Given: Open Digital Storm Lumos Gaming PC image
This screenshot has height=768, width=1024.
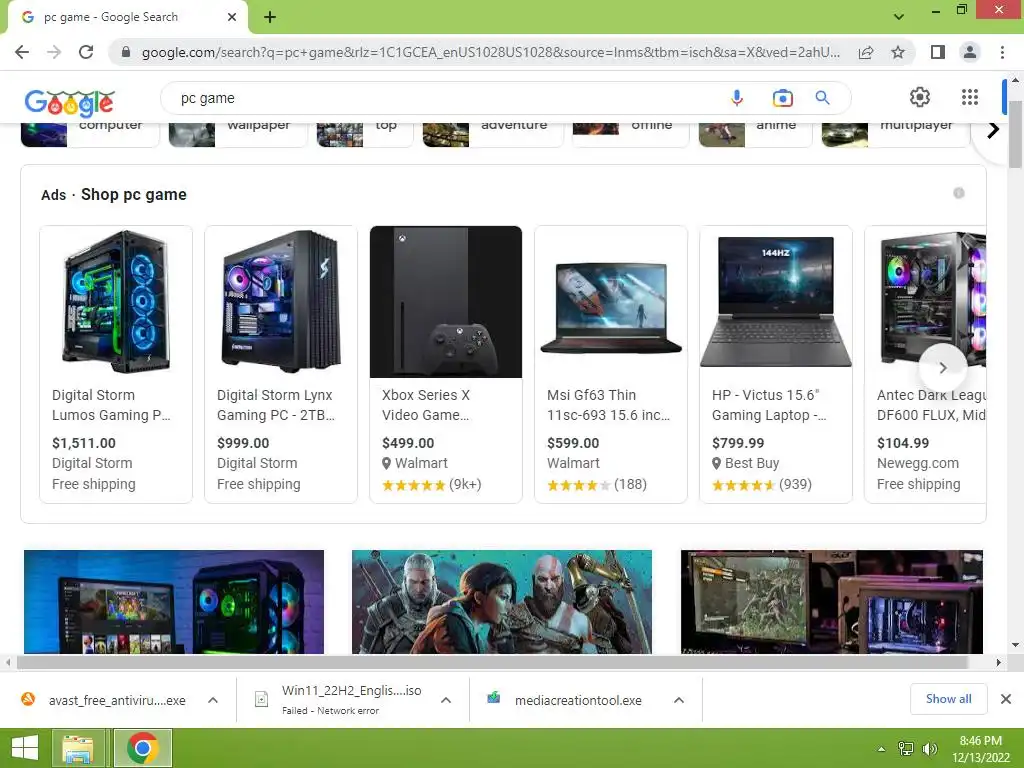Looking at the screenshot, I should [x=116, y=302].
